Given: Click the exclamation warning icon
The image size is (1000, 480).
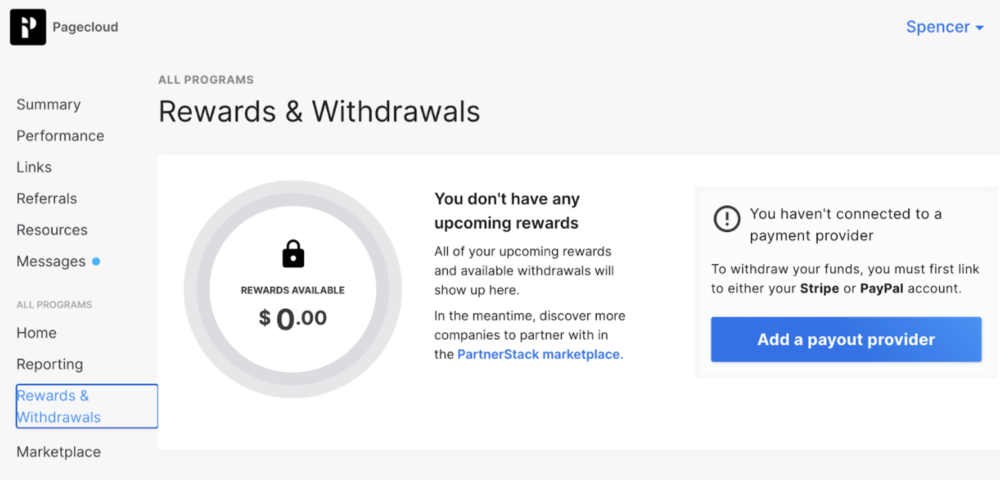Looking at the screenshot, I should 726,219.
